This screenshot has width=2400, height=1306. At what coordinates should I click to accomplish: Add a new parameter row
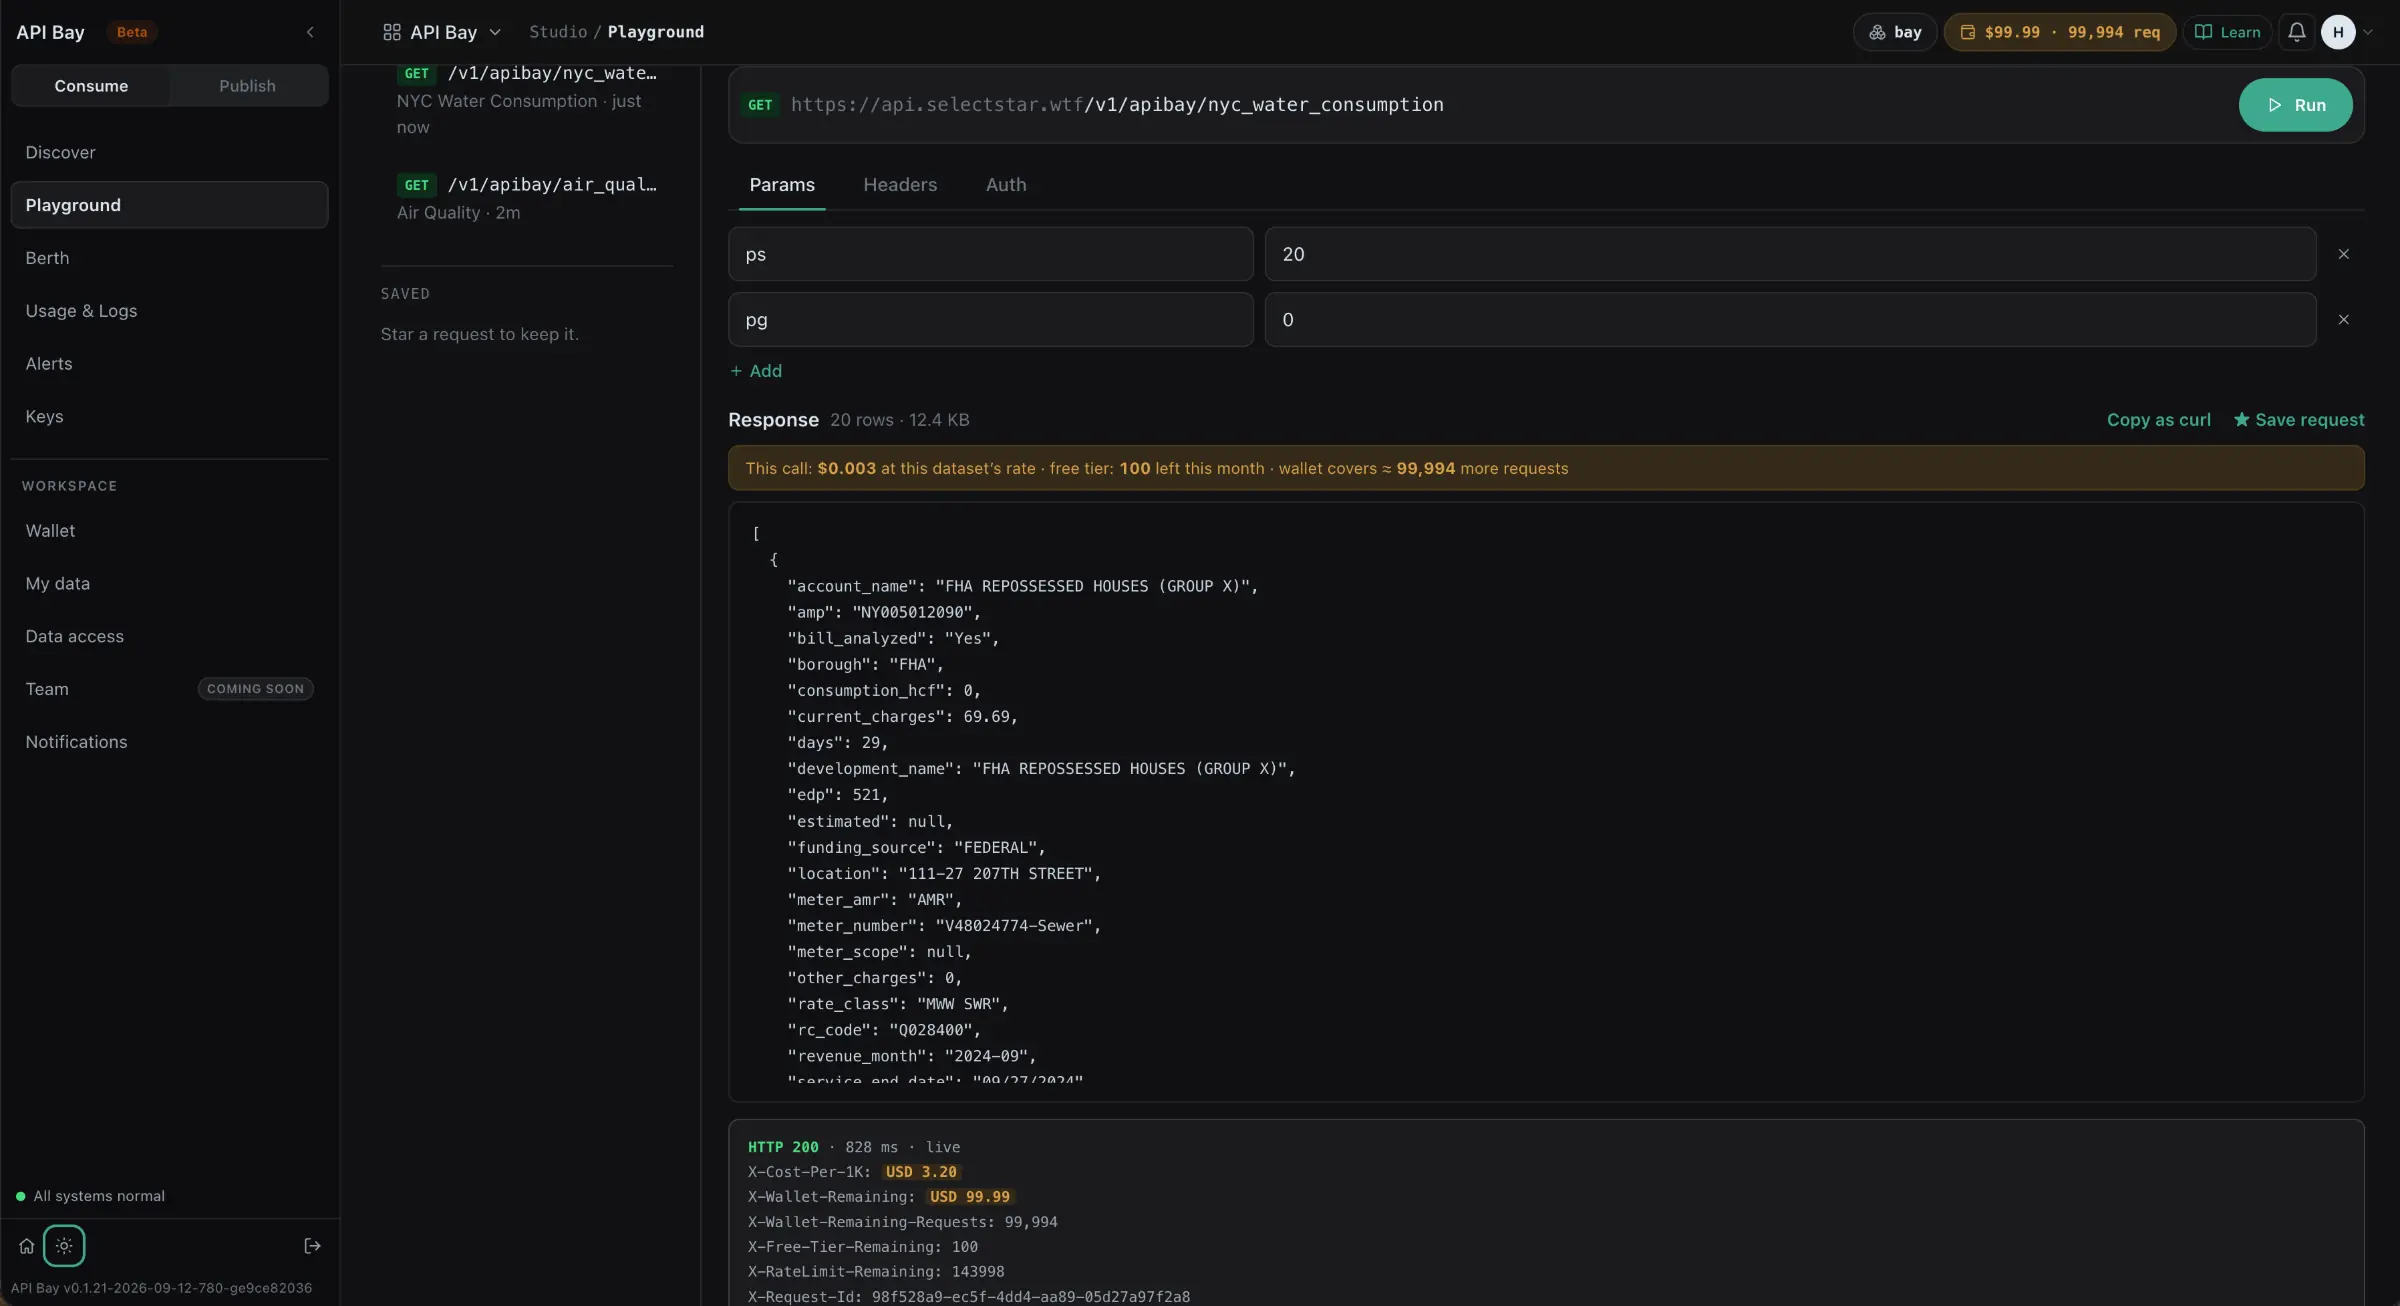(x=756, y=371)
